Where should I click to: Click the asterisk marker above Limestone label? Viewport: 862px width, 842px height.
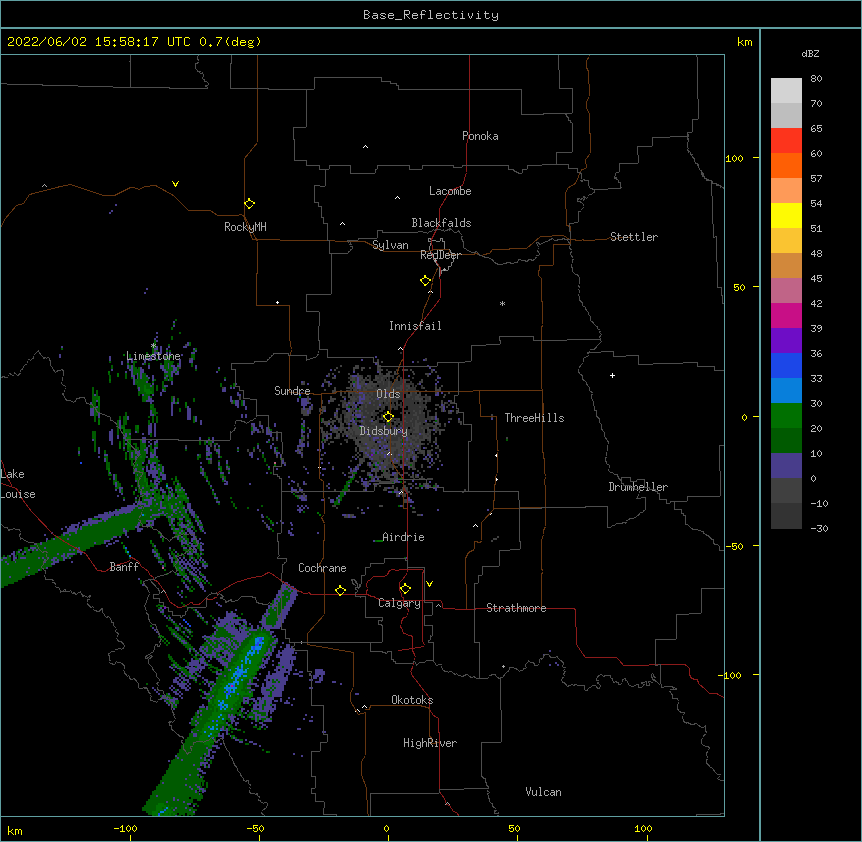153,346
